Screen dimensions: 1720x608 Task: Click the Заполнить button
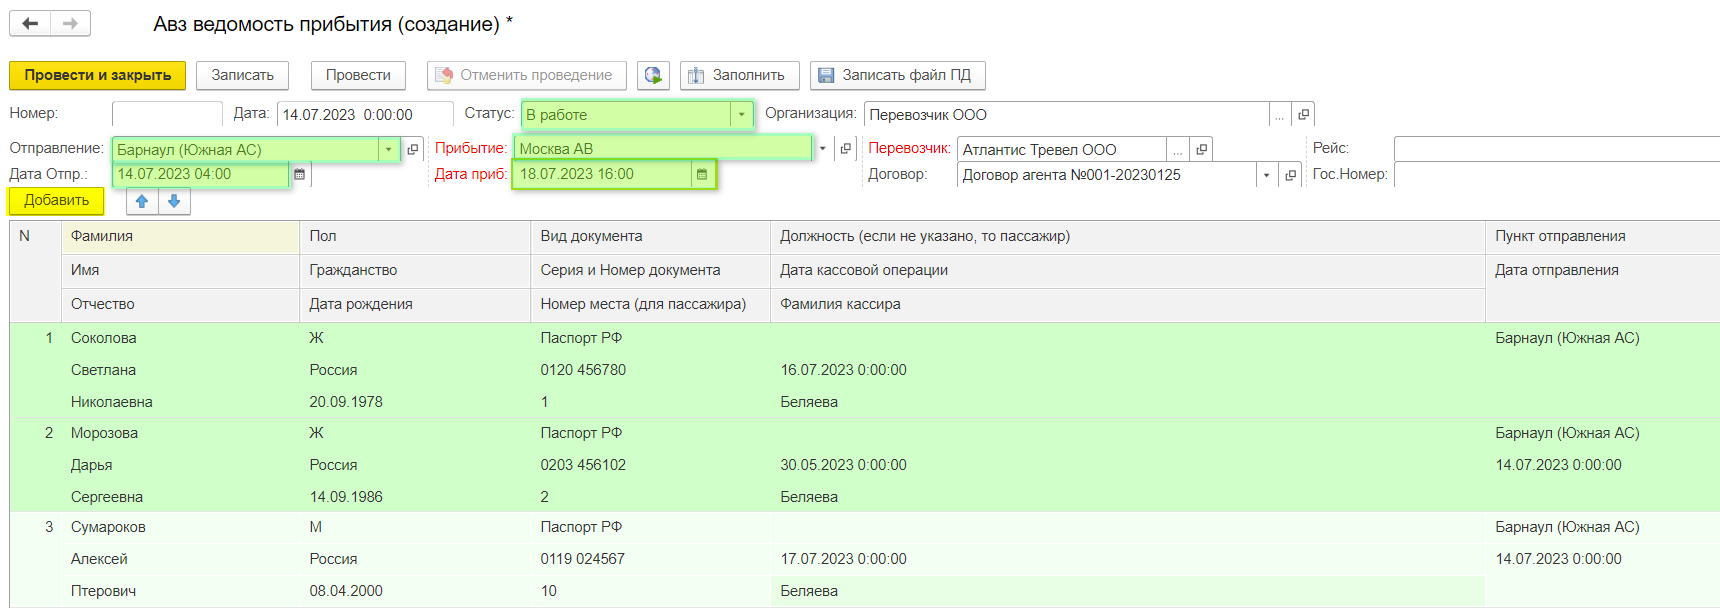tap(739, 75)
